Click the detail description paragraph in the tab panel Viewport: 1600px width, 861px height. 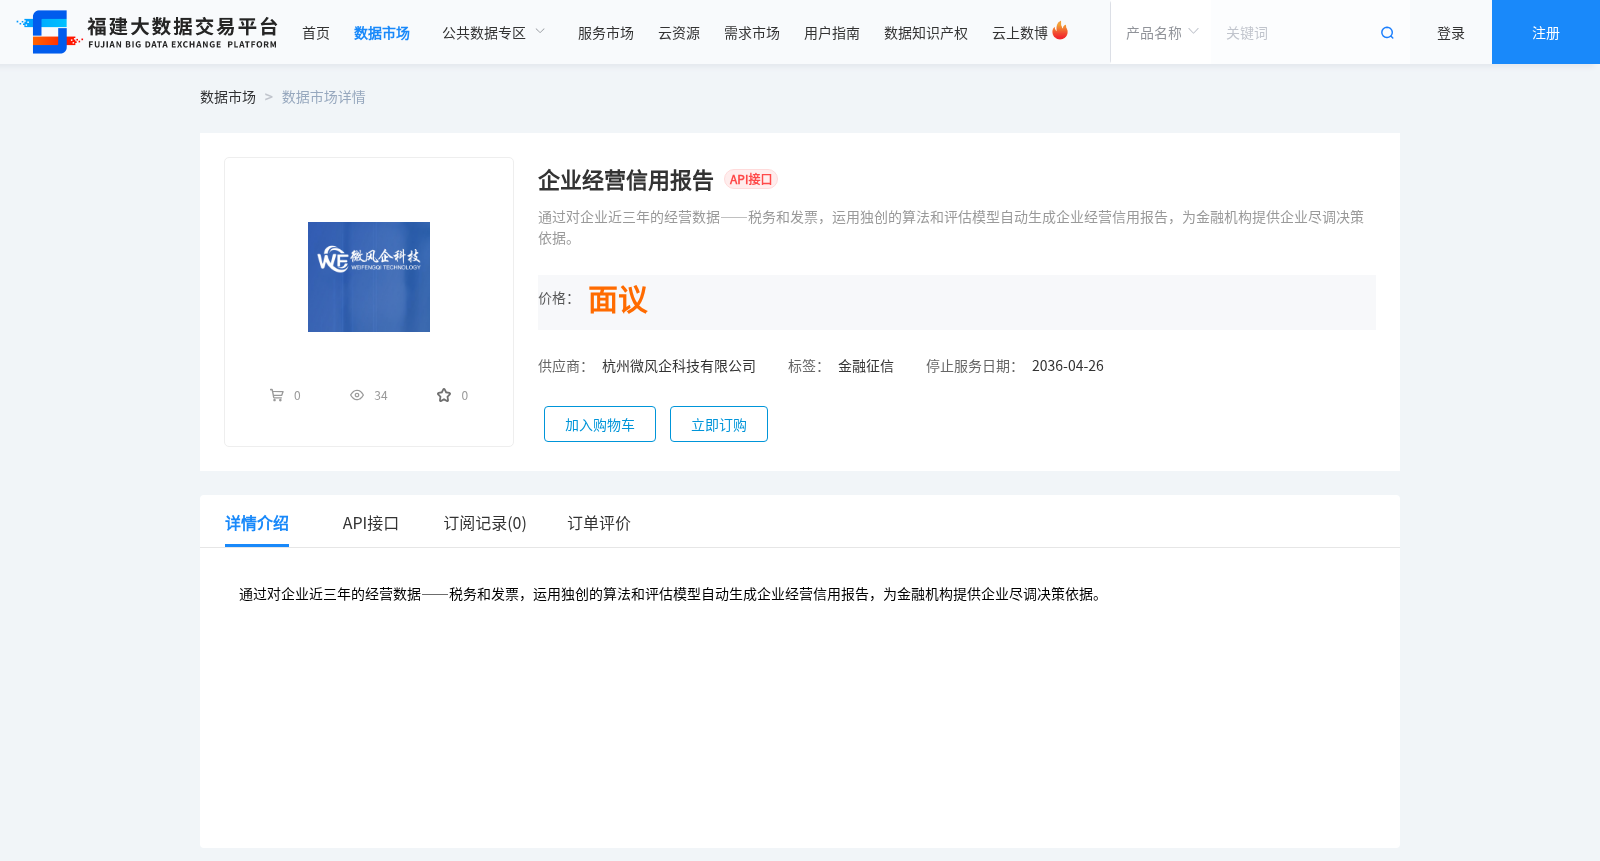click(672, 594)
